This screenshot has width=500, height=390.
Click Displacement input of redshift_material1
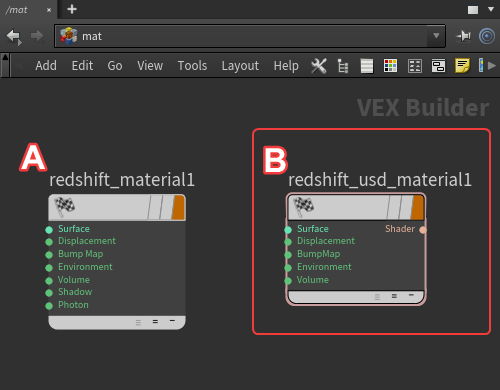click(49, 242)
